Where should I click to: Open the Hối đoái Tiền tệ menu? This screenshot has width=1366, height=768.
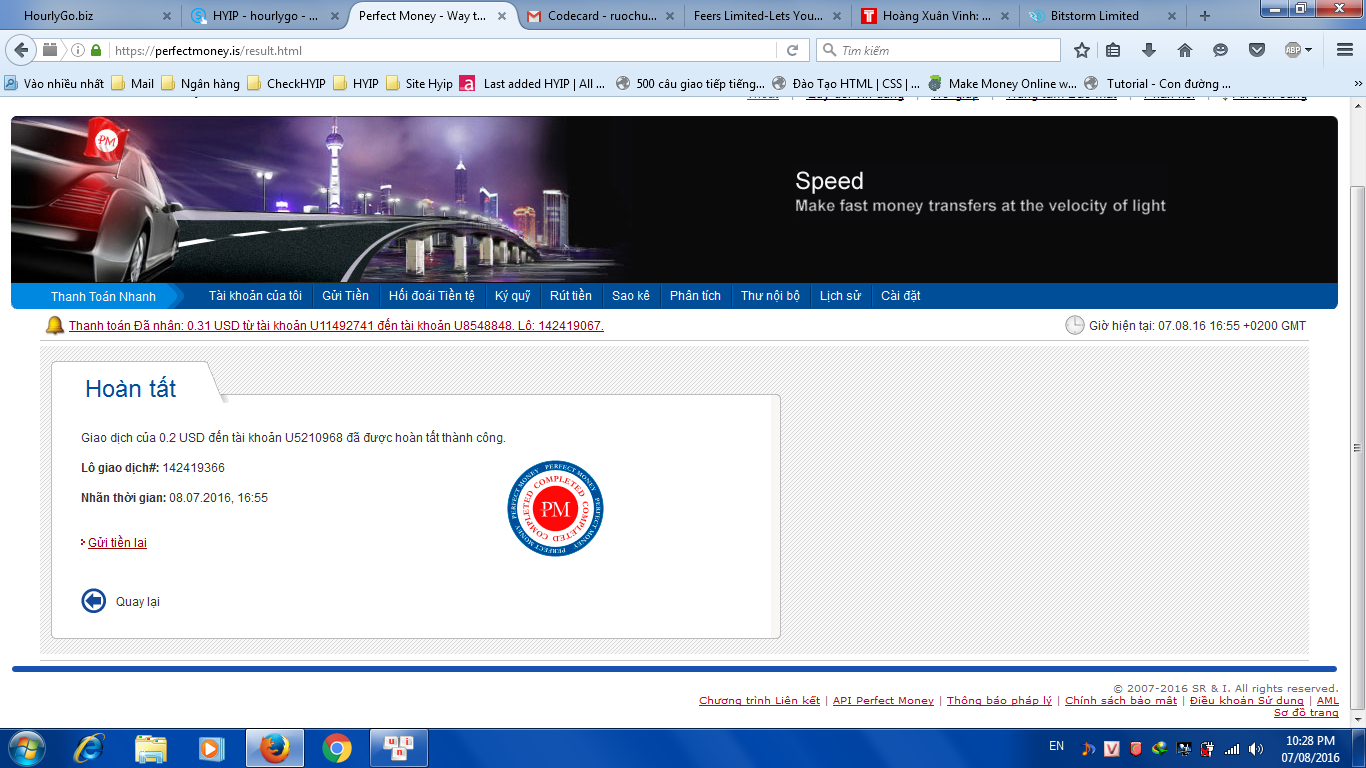(432, 296)
